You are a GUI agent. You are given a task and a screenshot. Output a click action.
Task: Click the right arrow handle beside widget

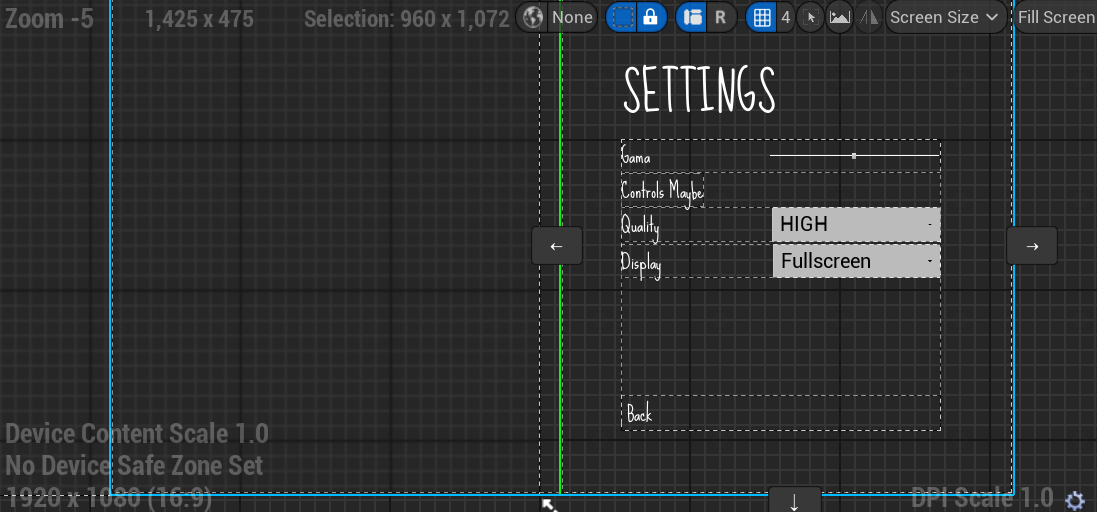point(1032,246)
